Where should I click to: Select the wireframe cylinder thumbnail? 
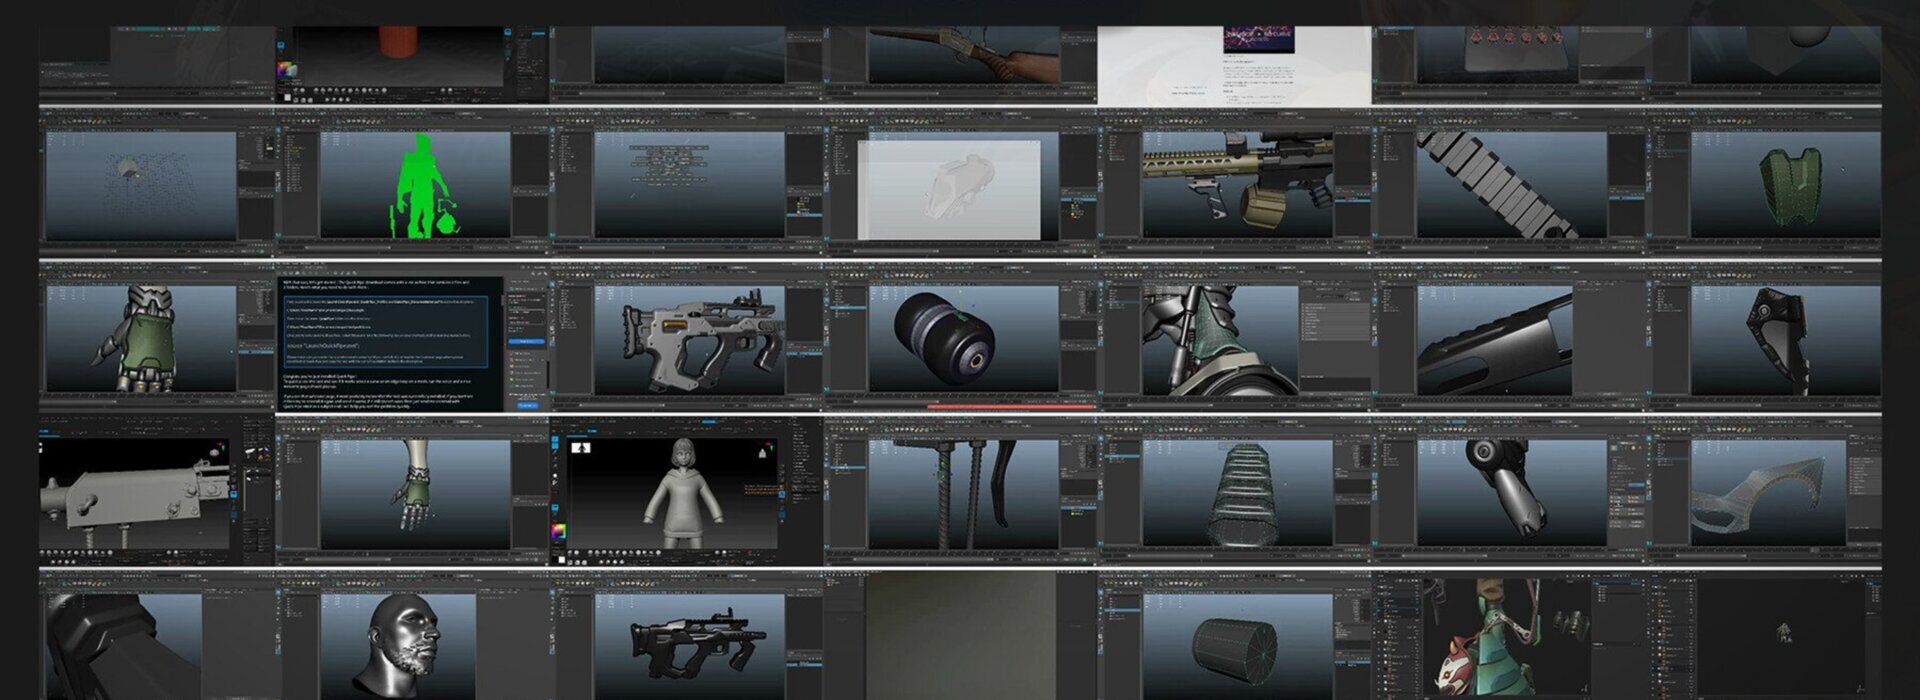(1236, 644)
